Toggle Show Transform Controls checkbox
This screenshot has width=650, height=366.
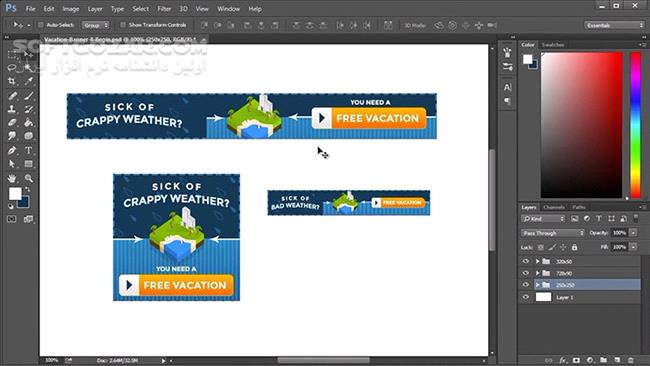pos(123,25)
